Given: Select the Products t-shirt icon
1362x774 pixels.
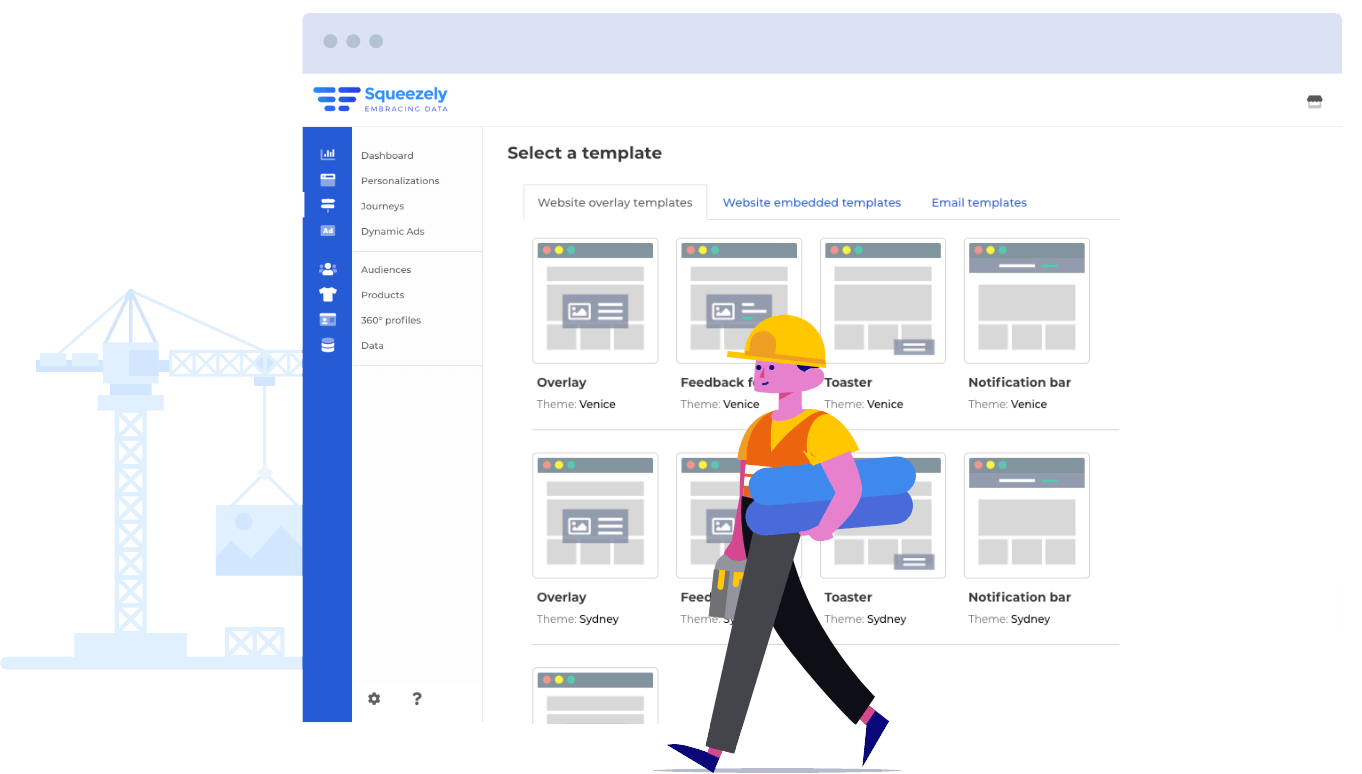Looking at the screenshot, I should [327, 294].
